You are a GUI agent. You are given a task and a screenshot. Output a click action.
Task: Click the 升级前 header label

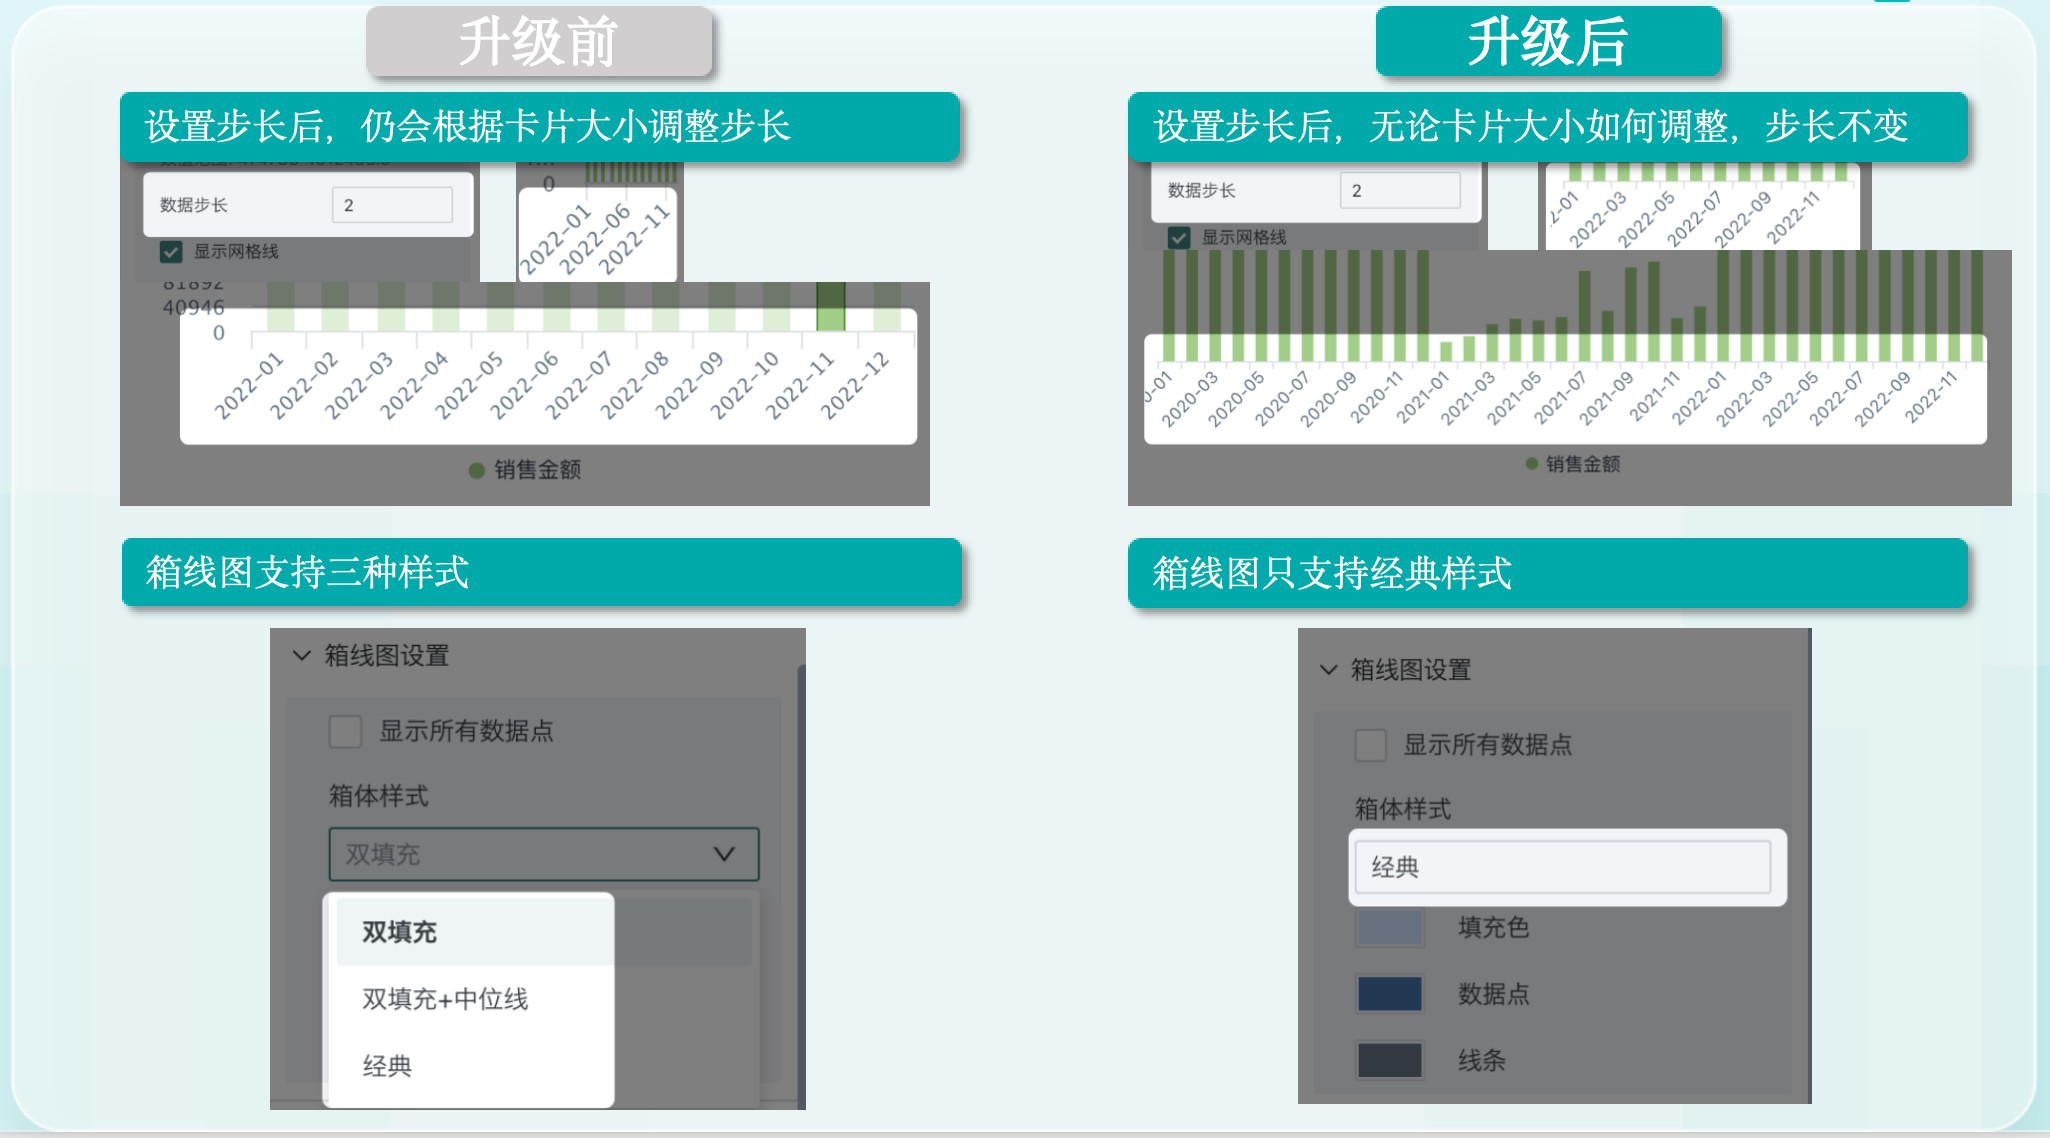coord(538,42)
